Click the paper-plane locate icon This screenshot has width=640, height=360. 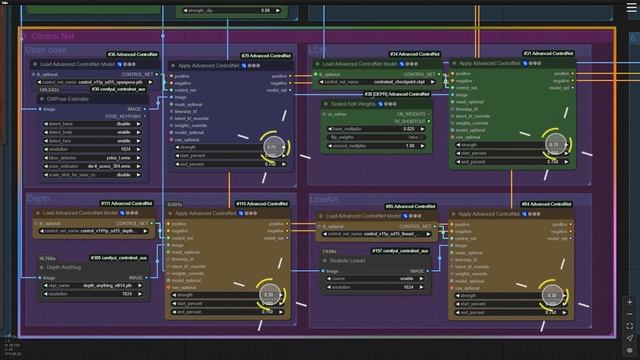(630, 338)
